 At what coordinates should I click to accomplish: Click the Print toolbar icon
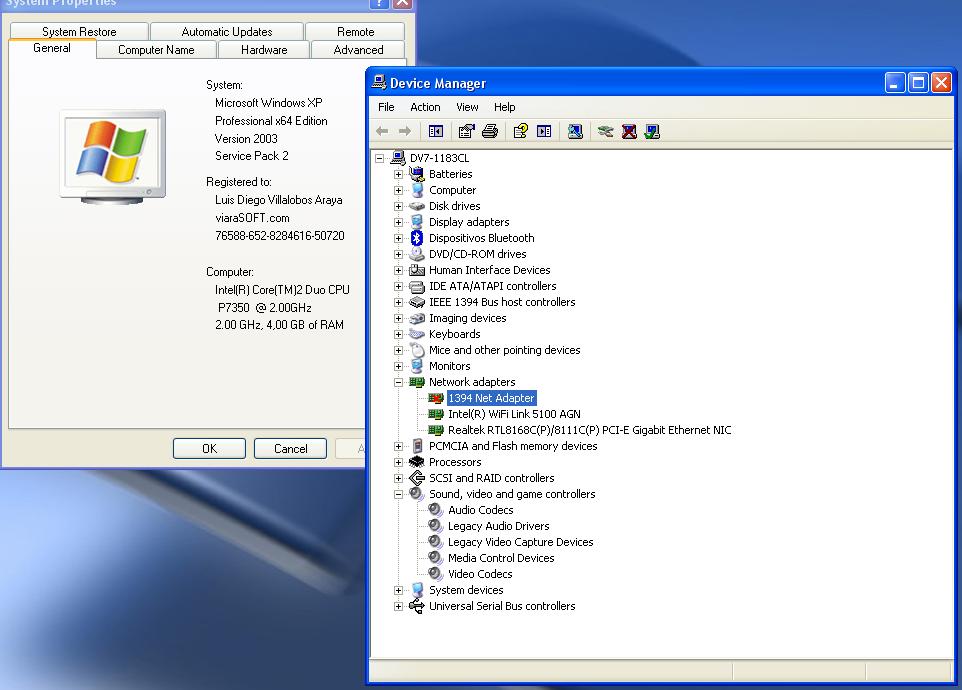(x=490, y=131)
